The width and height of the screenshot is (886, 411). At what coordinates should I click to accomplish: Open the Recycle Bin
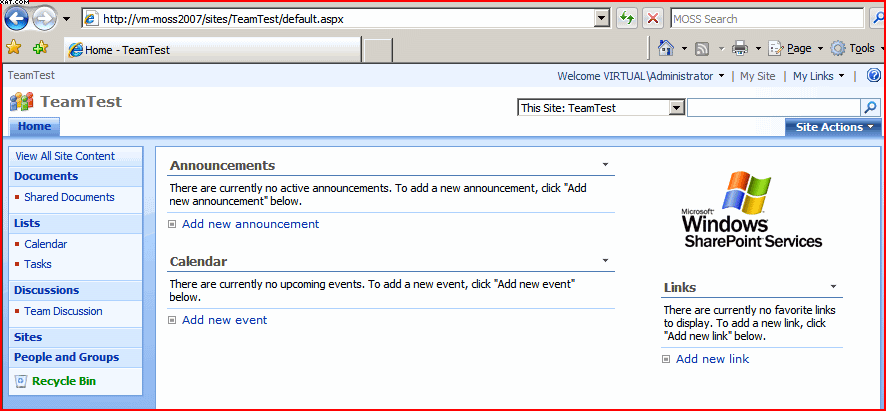pyautogui.click(x=64, y=381)
